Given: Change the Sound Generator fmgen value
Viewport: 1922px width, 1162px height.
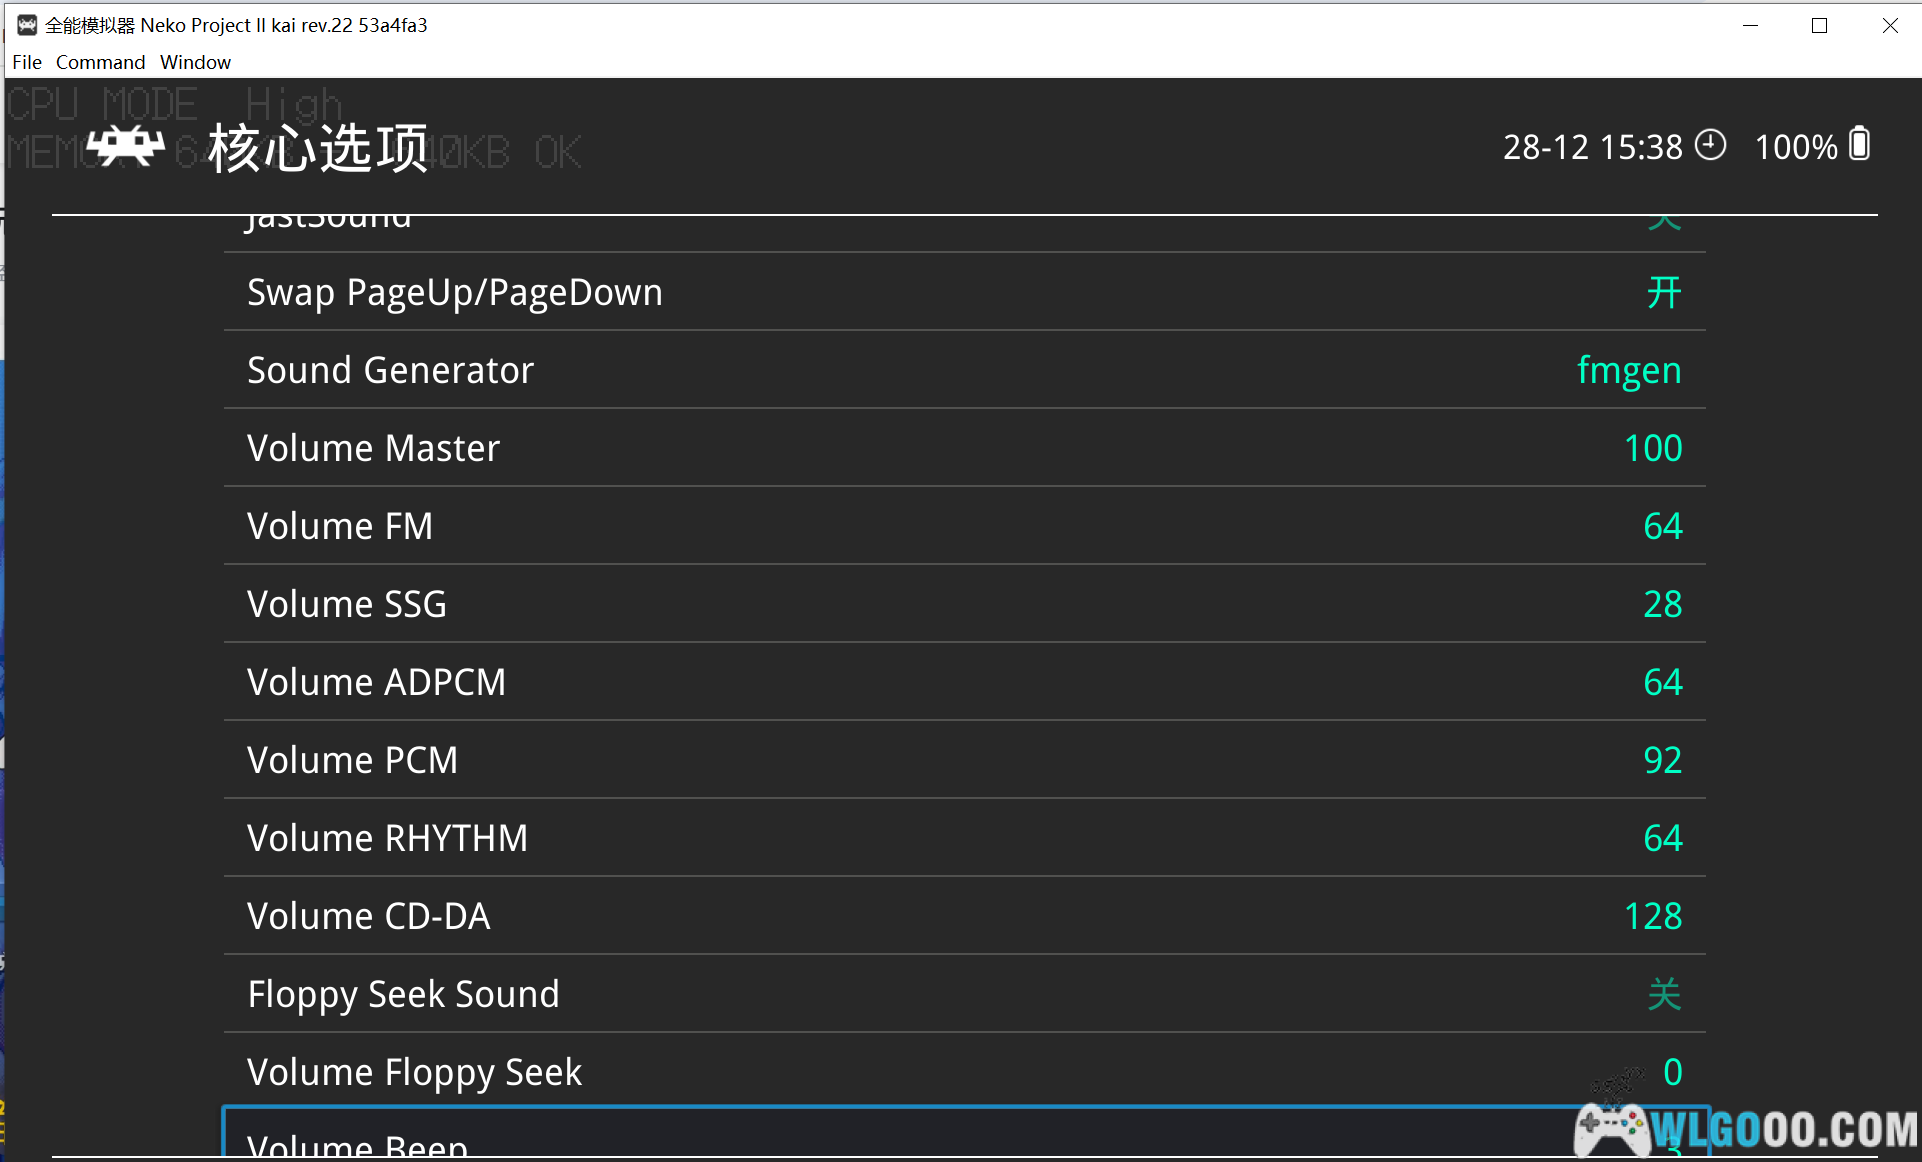Looking at the screenshot, I should 1628,370.
